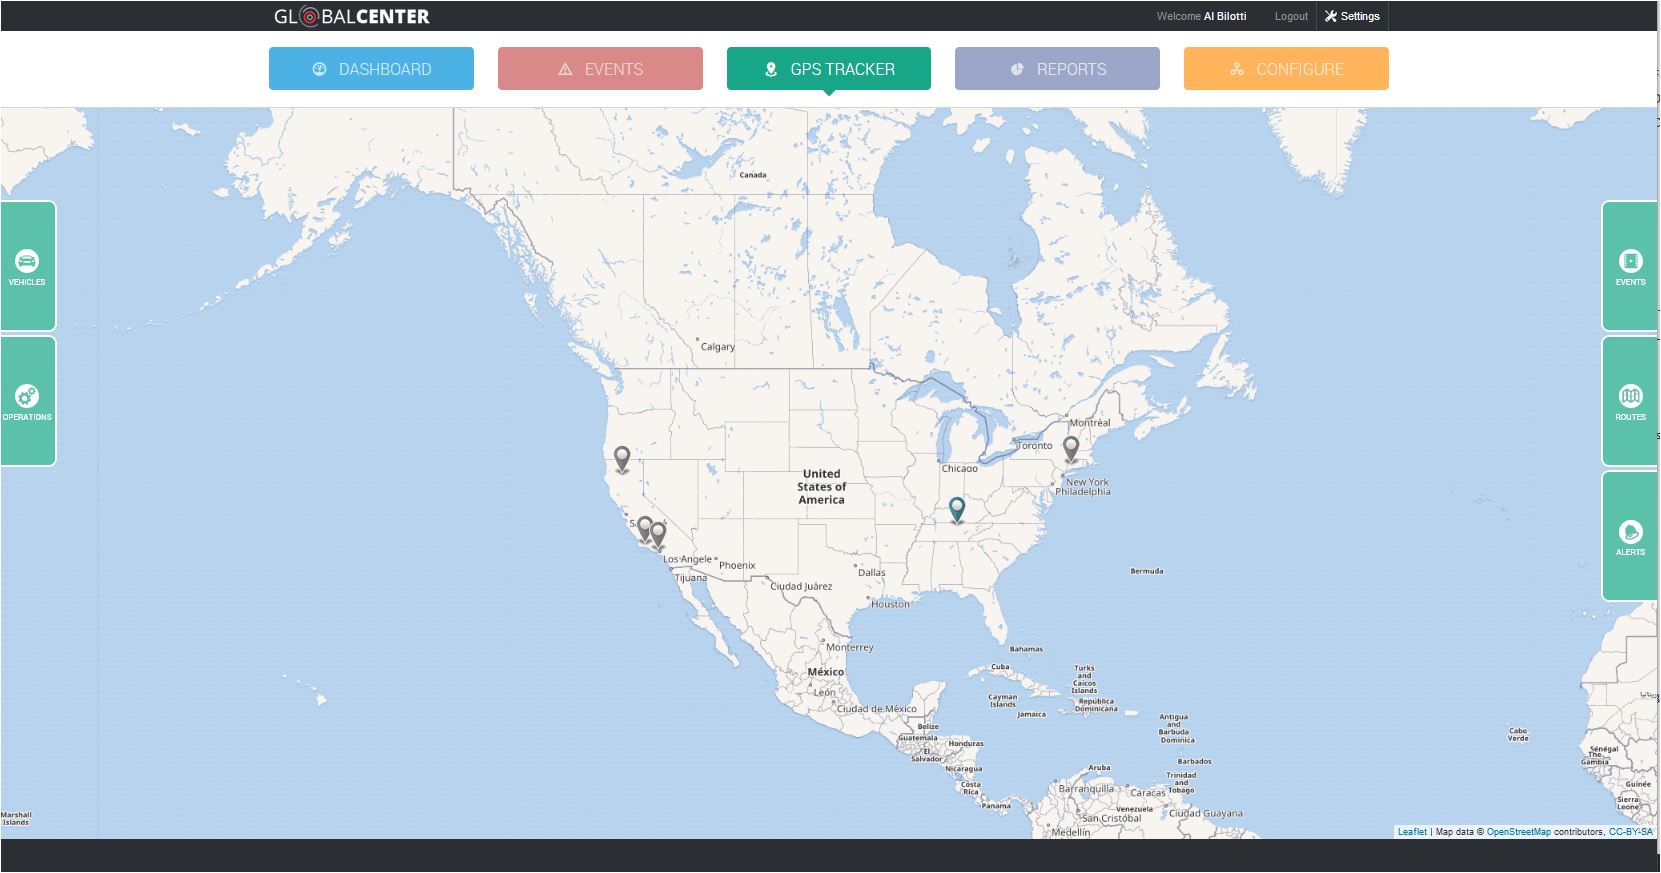Click the user name Al Bilotti

coord(1225,16)
